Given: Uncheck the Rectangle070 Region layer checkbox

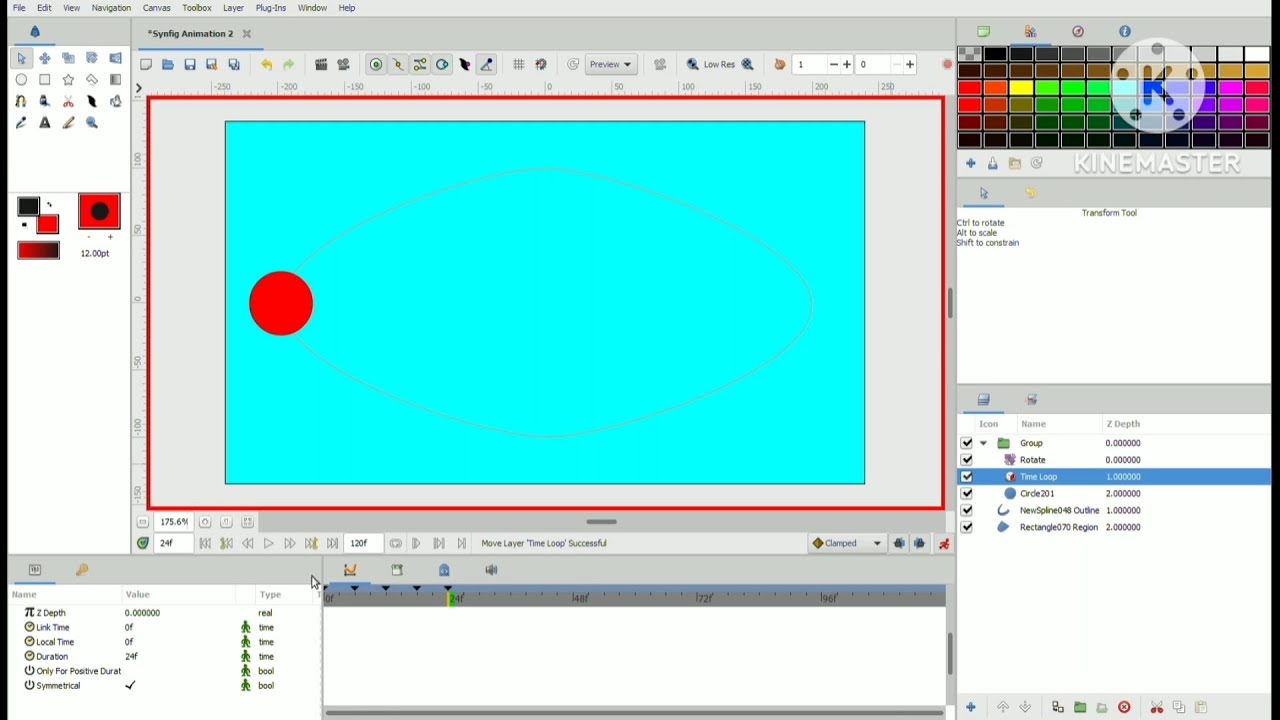Looking at the screenshot, I should 967,528.
